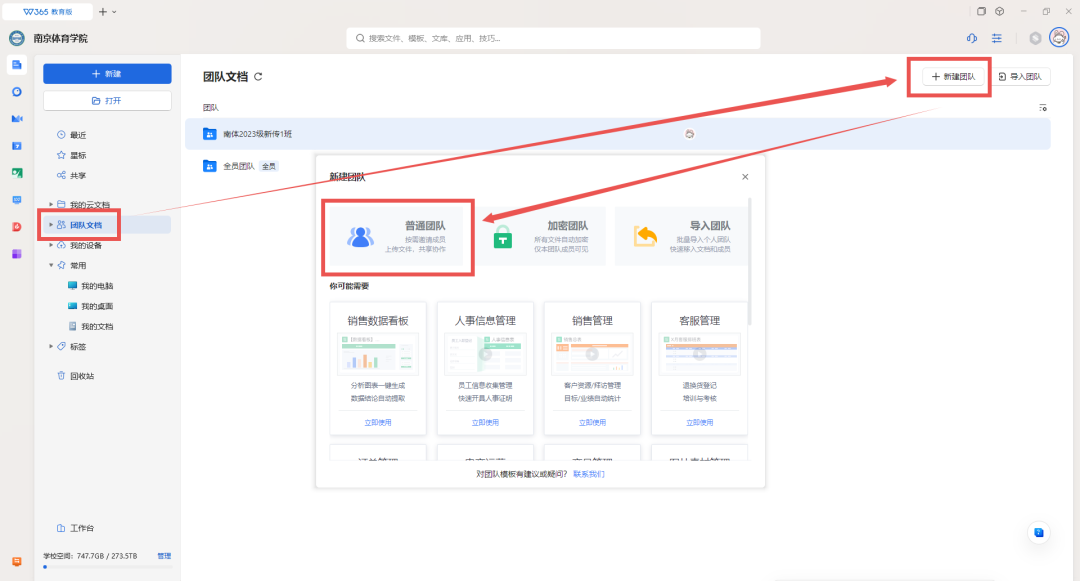Click 立即使用 under 客服管理
1080x581 pixels.
click(699, 422)
